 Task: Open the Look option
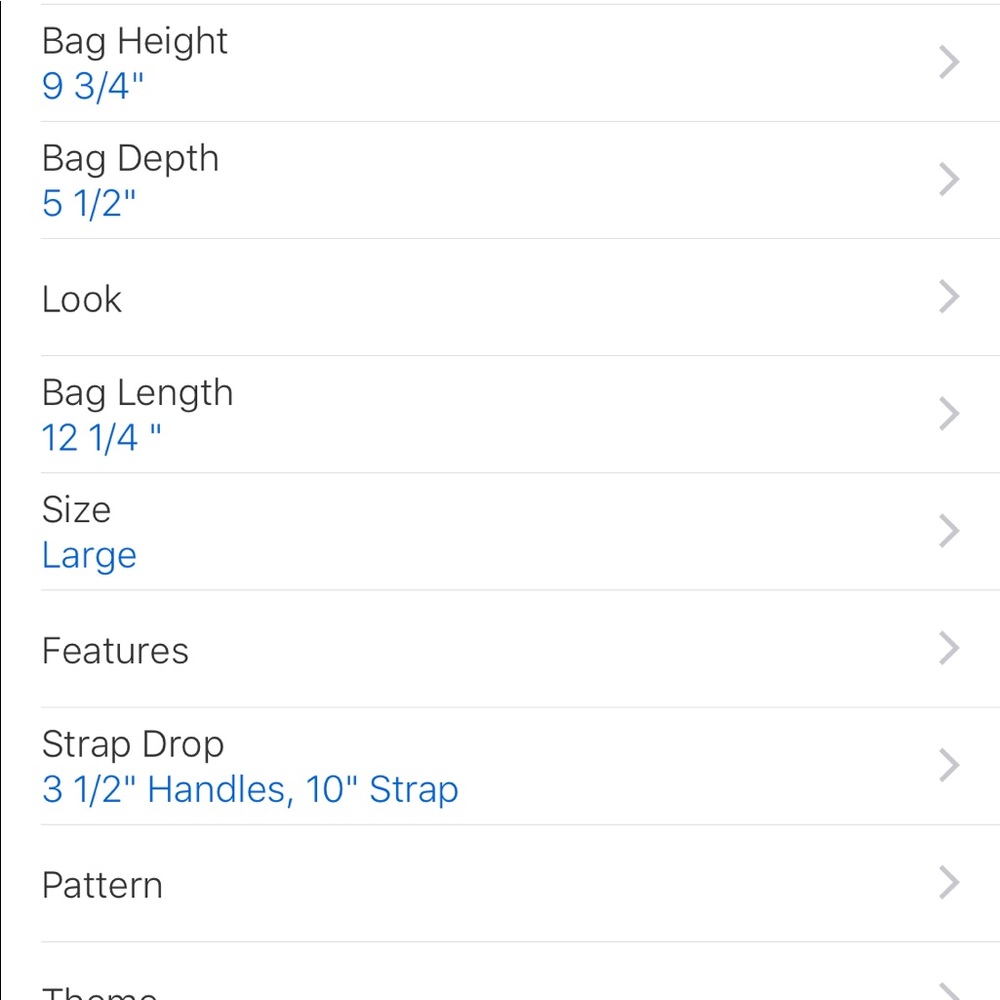tap(82, 298)
